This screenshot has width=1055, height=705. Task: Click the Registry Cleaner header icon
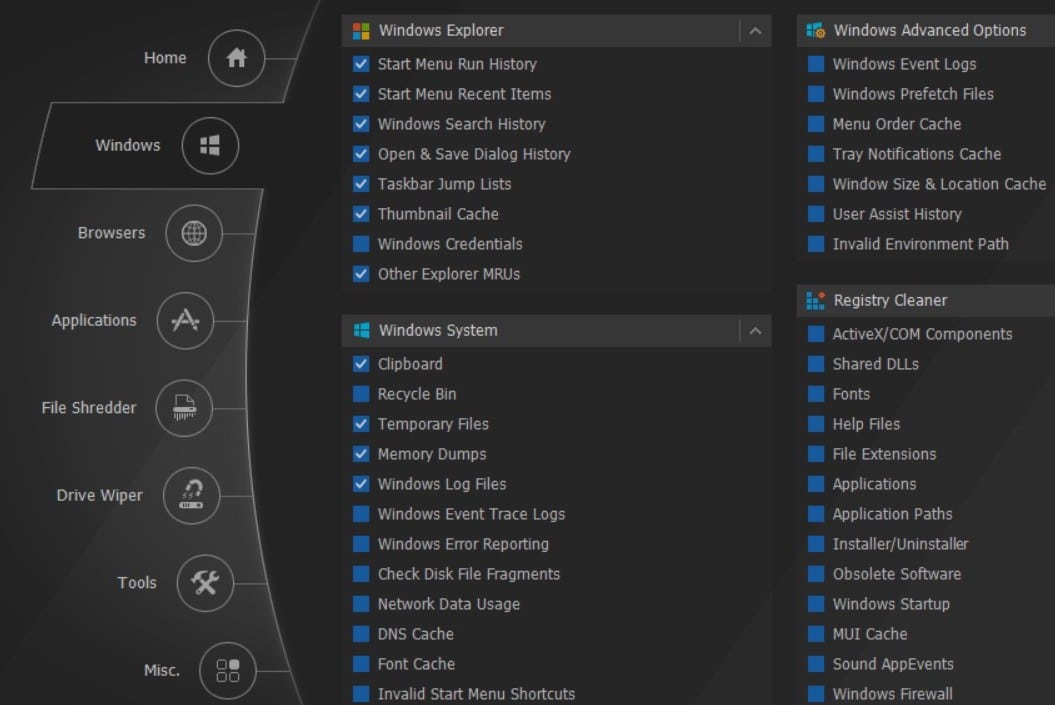tap(815, 301)
